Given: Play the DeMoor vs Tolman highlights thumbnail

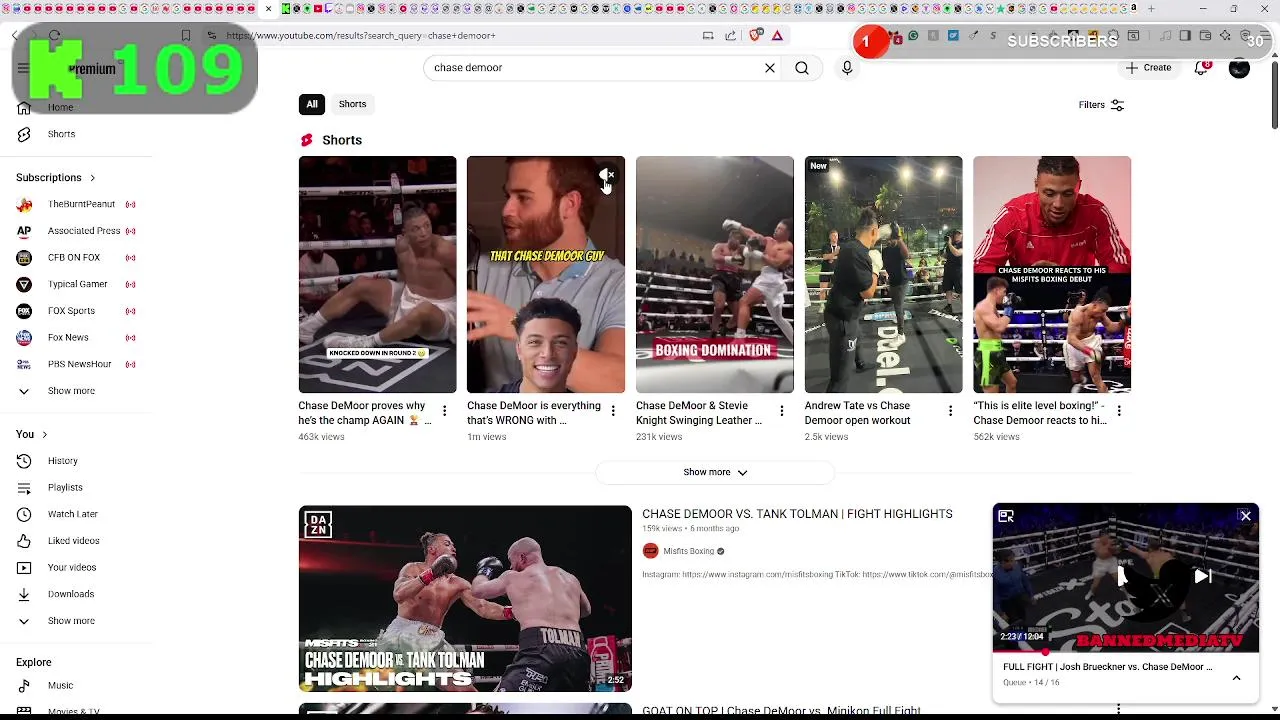Looking at the screenshot, I should coord(465,598).
